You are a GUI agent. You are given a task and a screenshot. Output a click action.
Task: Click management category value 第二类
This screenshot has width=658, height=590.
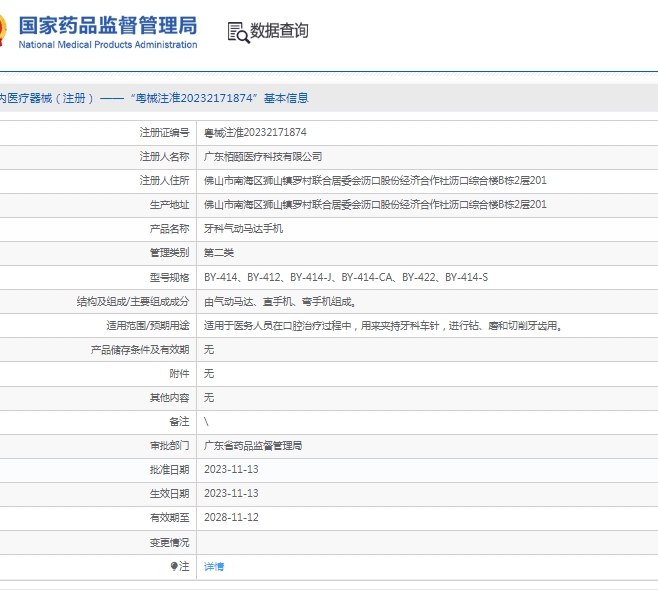click(x=219, y=253)
